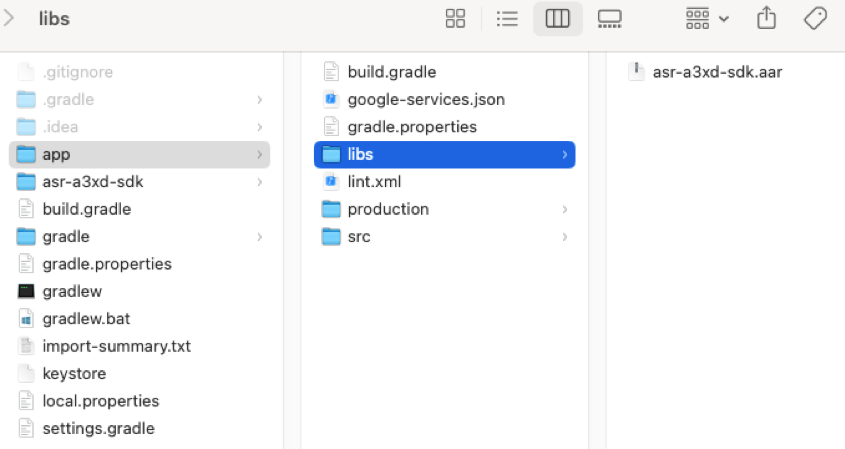Select the highlighted libs folder
The height and width of the screenshot is (449, 845).
pos(360,154)
